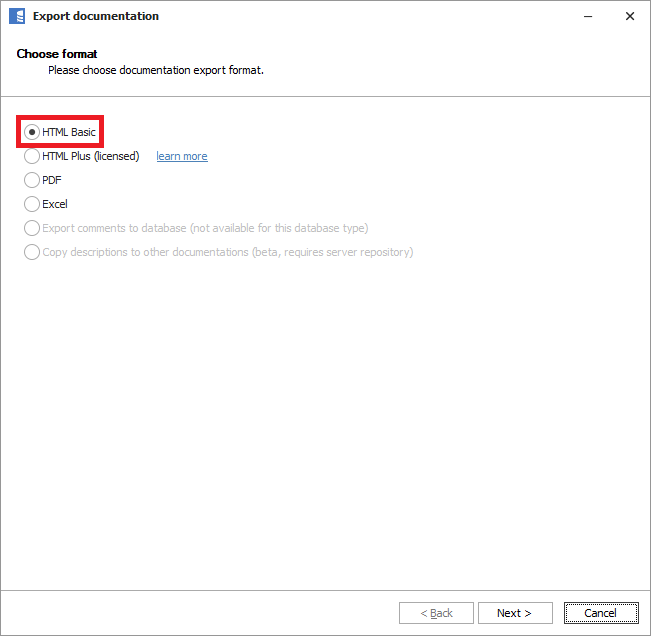Choose Copy descriptions to other documentations
The width and height of the screenshot is (651, 636).
click(x=32, y=252)
